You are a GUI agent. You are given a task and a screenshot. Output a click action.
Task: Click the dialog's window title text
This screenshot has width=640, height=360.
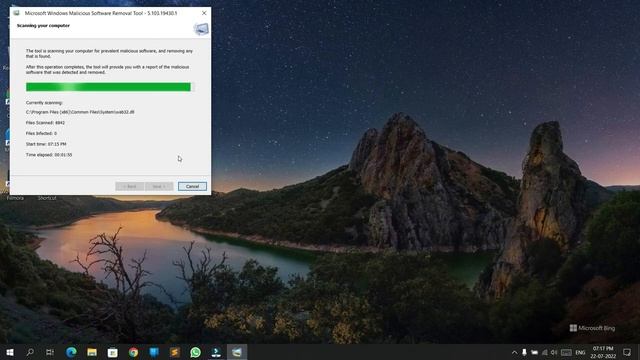pos(101,13)
